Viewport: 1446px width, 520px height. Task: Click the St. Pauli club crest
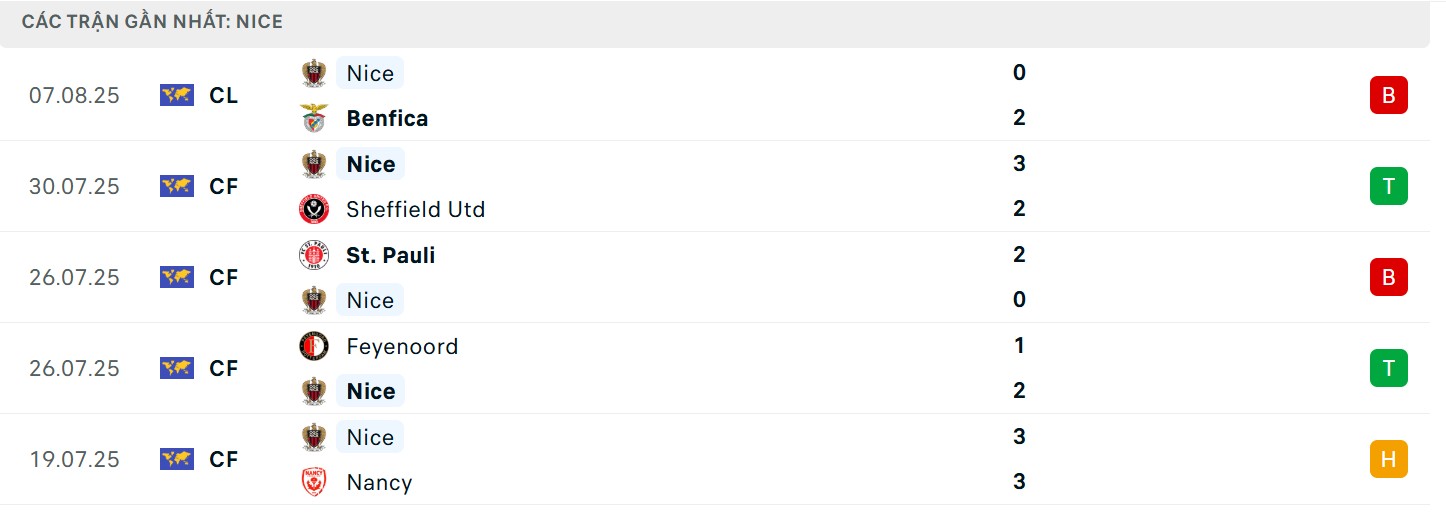[314, 255]
